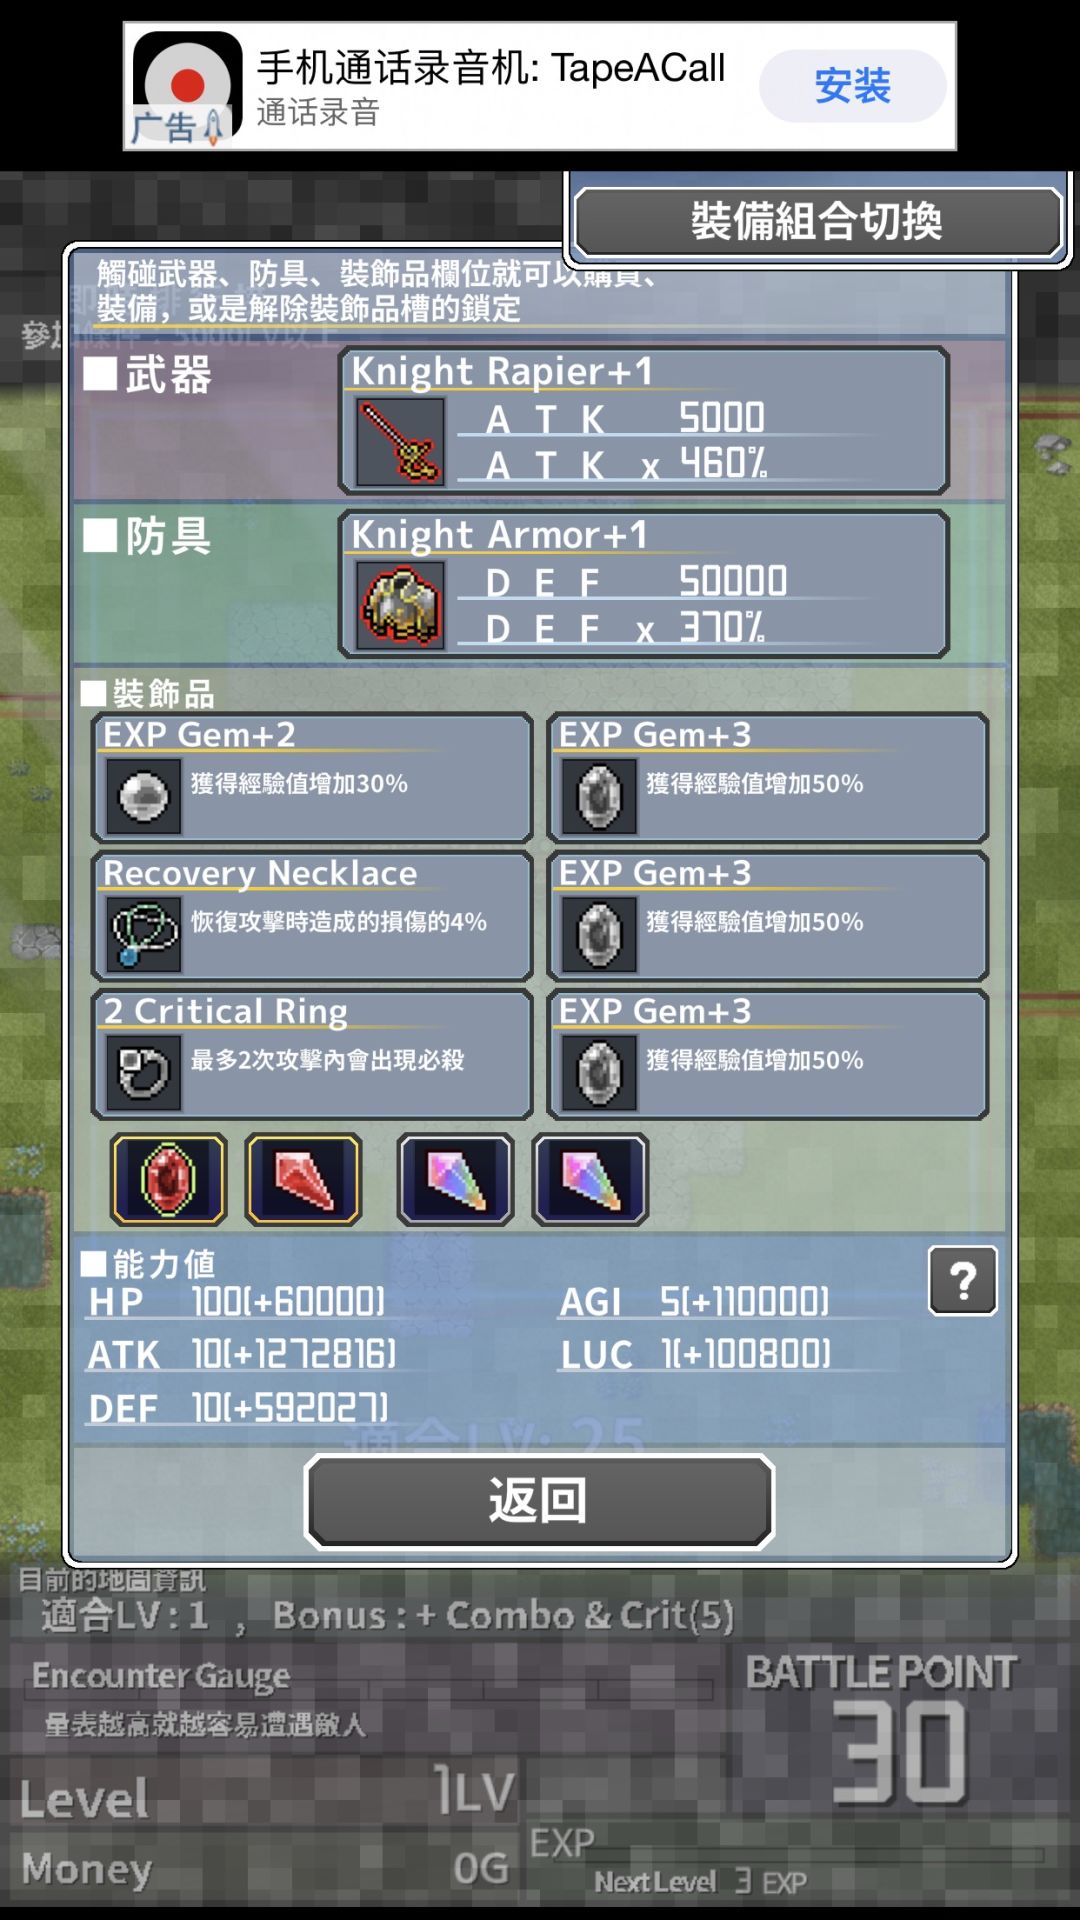
Task: Select the middle-right EXP Gem+3 slot
Action: [768, 916]
